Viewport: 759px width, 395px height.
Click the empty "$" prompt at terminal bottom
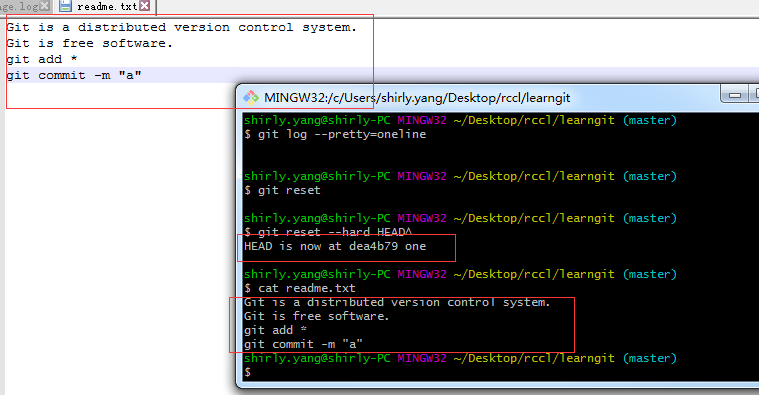tap(247, 372)
